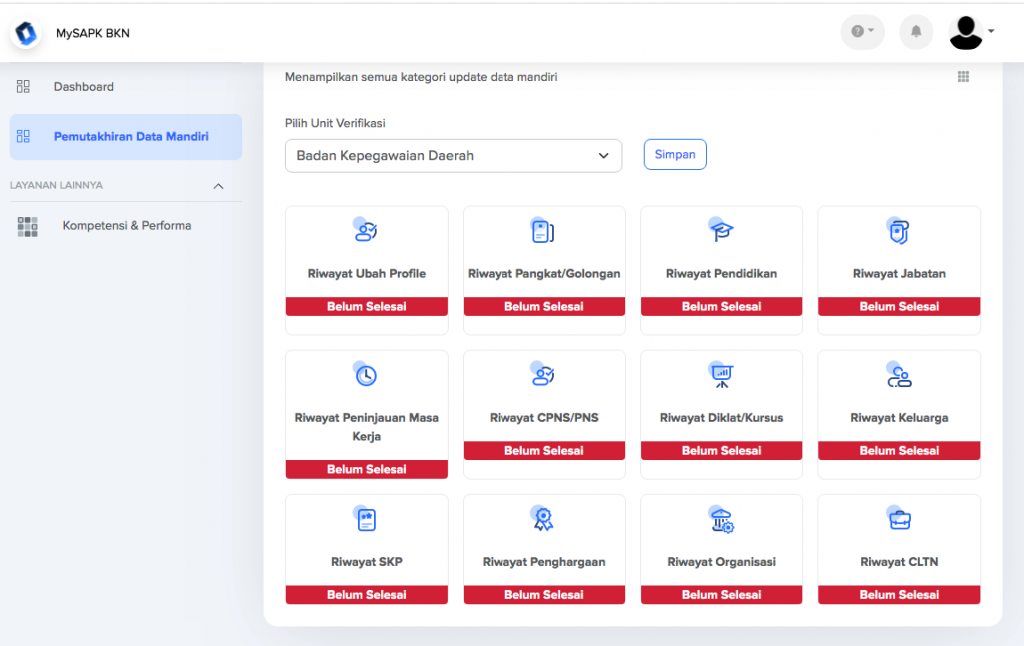1024x646 pixels.
Task: Select Pemutakhiran Data Mandiri menu item
Action: [x=125, y=137]
